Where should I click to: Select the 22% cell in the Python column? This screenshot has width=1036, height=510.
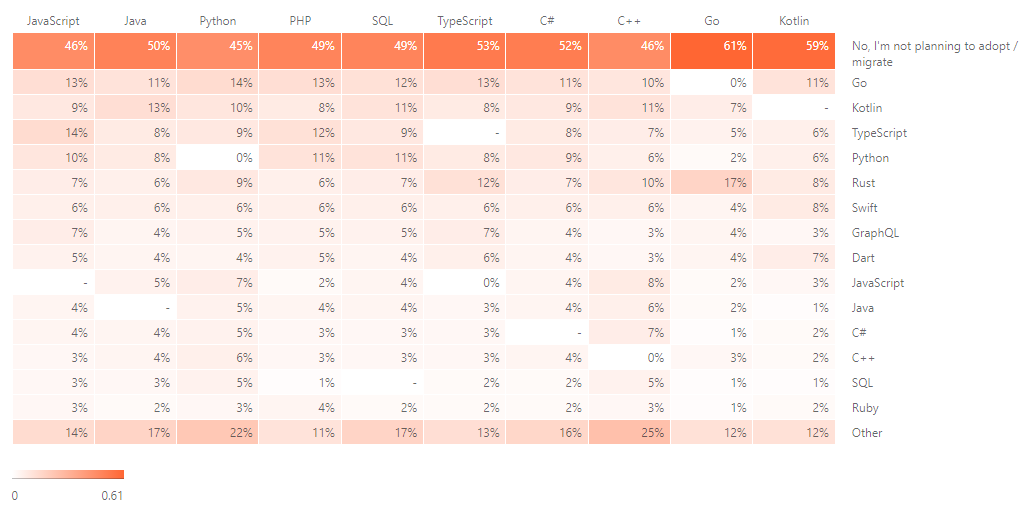click(x=218, y=433)
